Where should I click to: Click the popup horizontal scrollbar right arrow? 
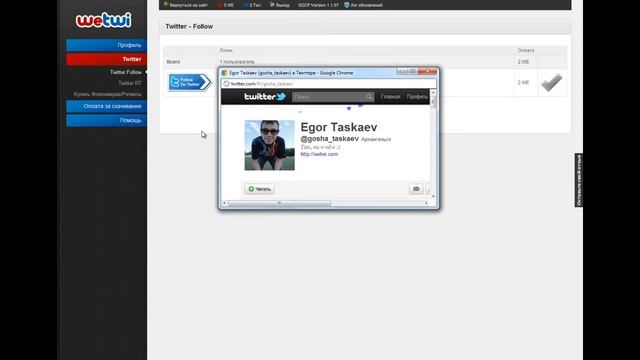(427, 203)
